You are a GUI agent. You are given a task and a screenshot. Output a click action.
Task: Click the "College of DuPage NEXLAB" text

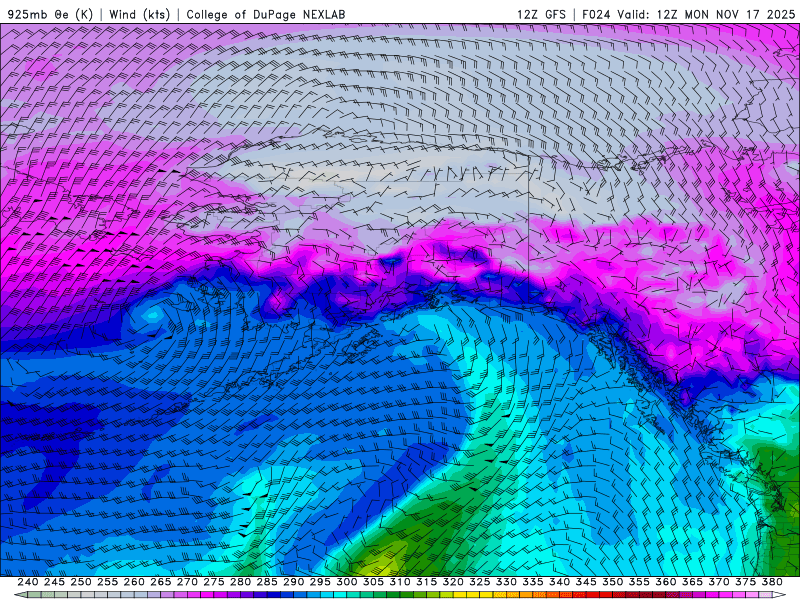point(266,14)
